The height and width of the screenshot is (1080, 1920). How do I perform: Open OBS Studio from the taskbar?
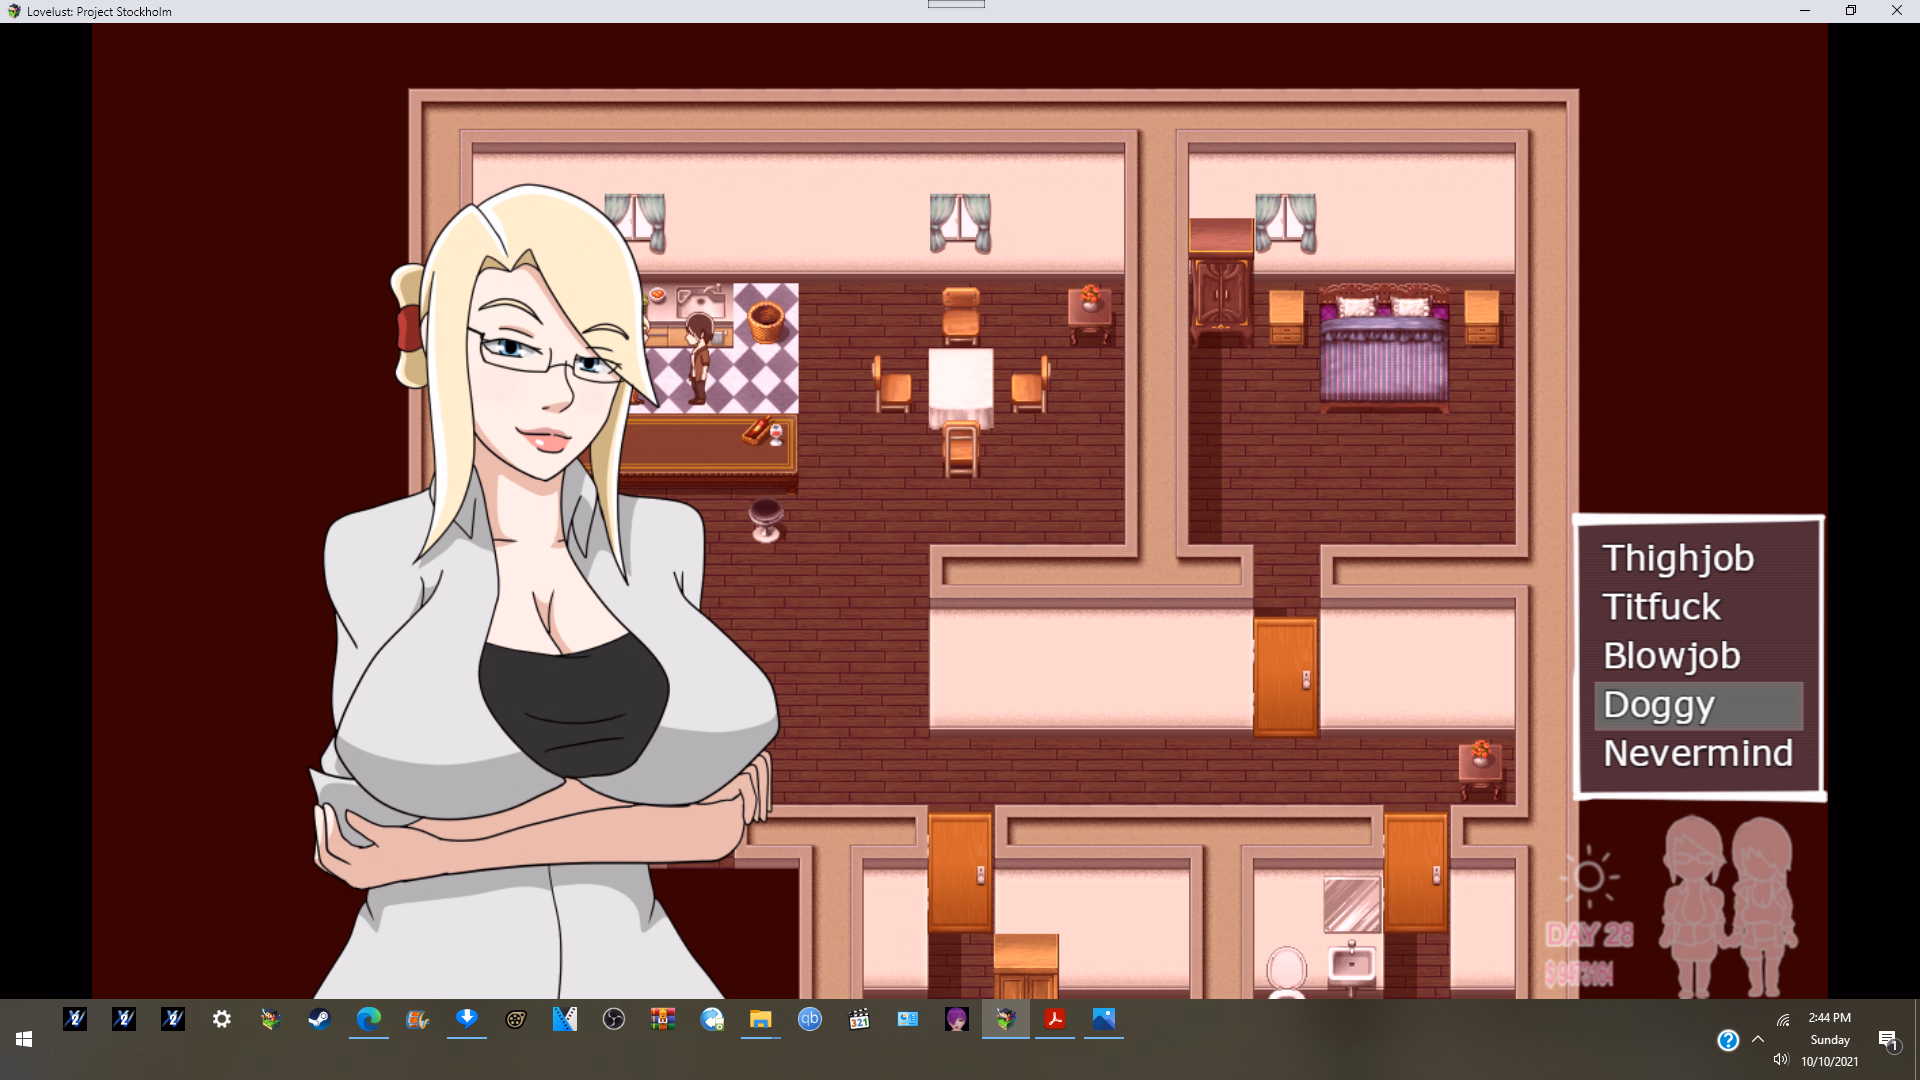(614, 1019)
